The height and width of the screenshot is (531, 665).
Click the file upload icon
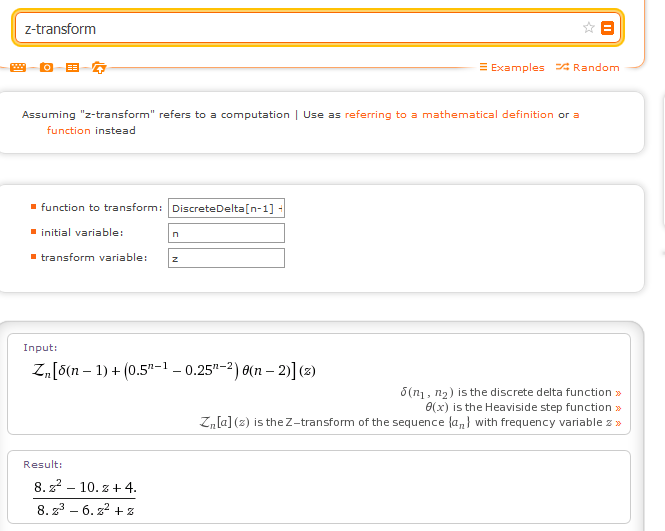(98, 67)
